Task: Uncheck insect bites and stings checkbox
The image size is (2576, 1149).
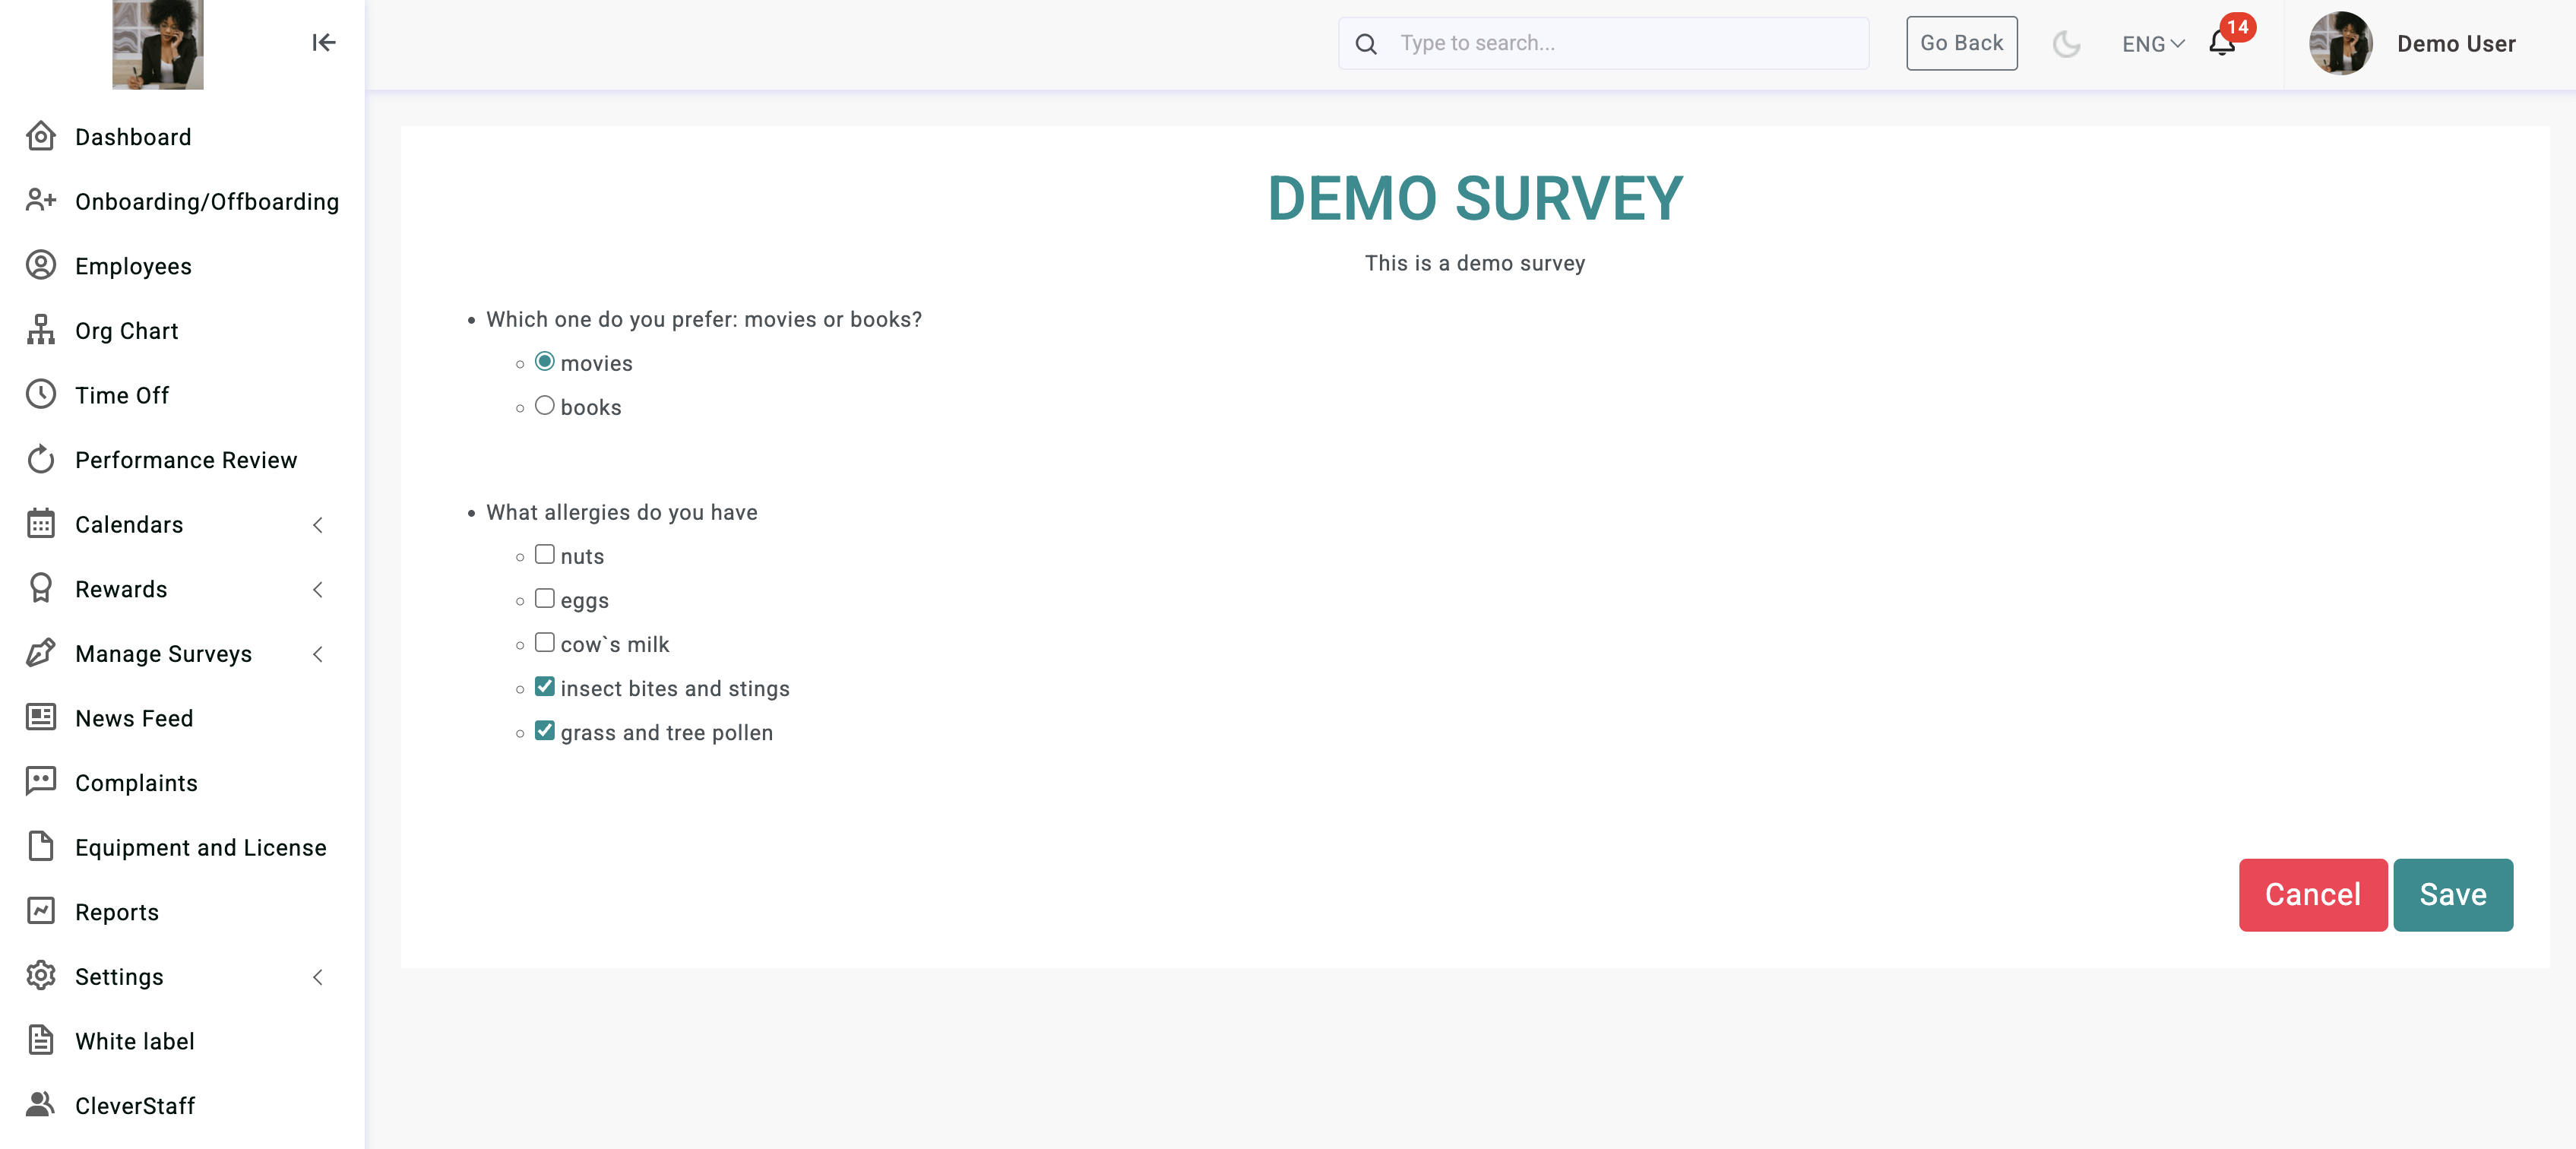Action: (545, 686)
